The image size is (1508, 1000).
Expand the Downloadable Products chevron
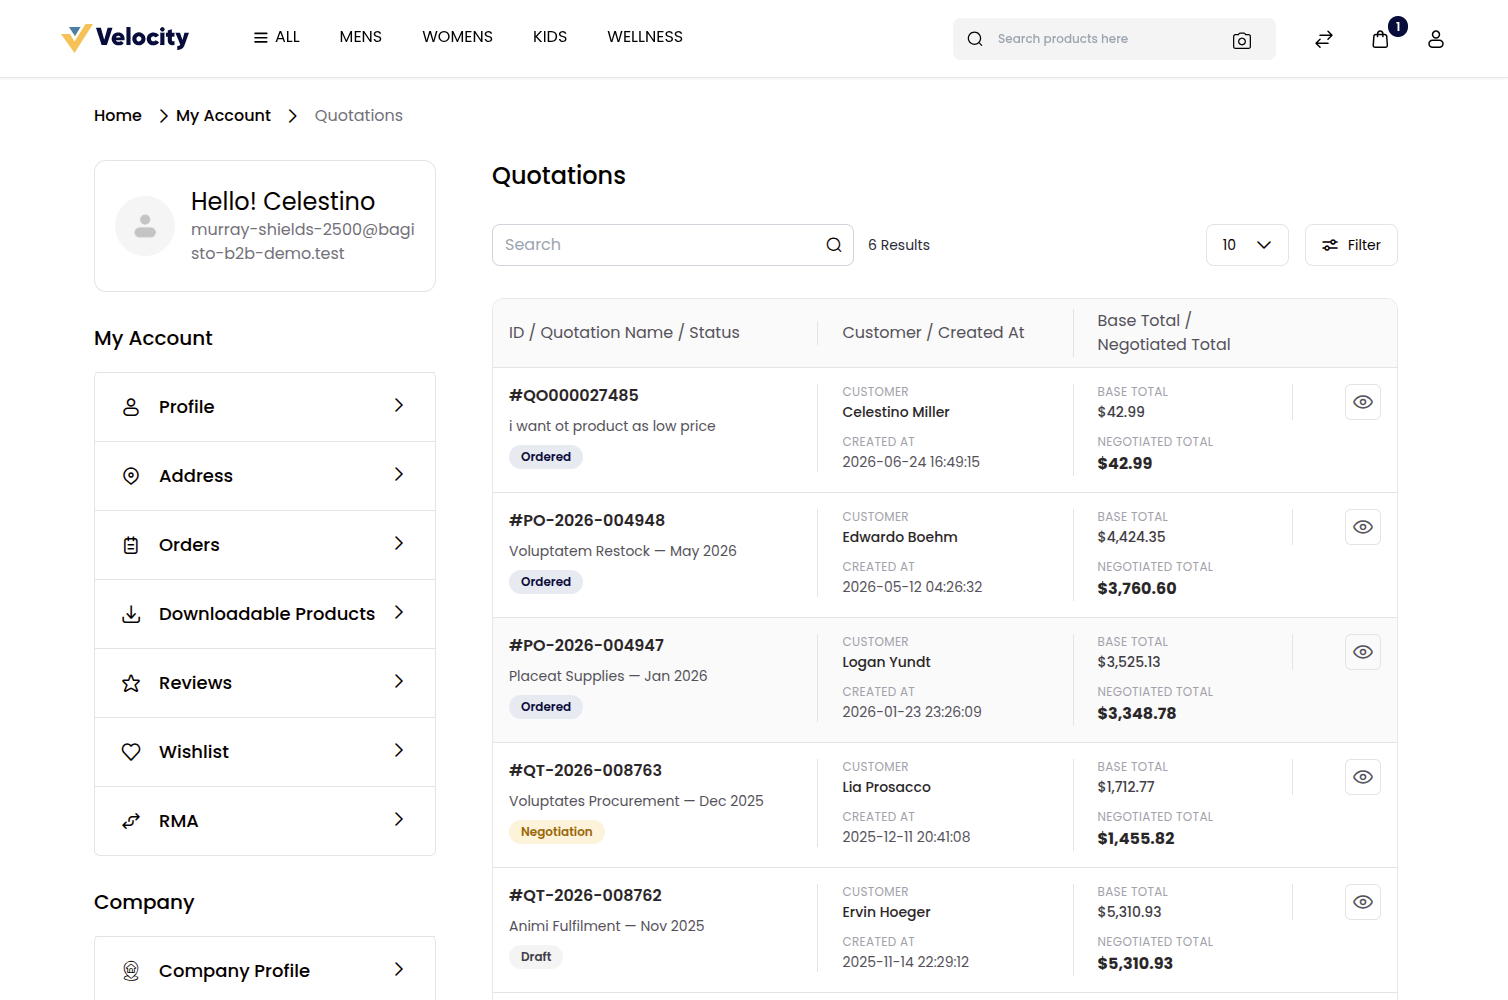[x=399, y=613]
